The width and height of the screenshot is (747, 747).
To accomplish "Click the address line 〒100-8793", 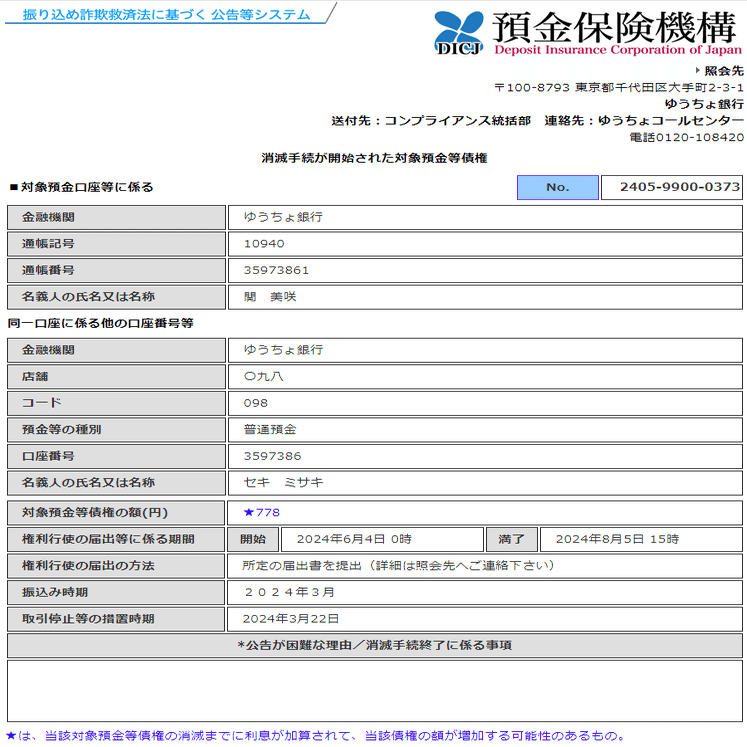I will (619, 88).
